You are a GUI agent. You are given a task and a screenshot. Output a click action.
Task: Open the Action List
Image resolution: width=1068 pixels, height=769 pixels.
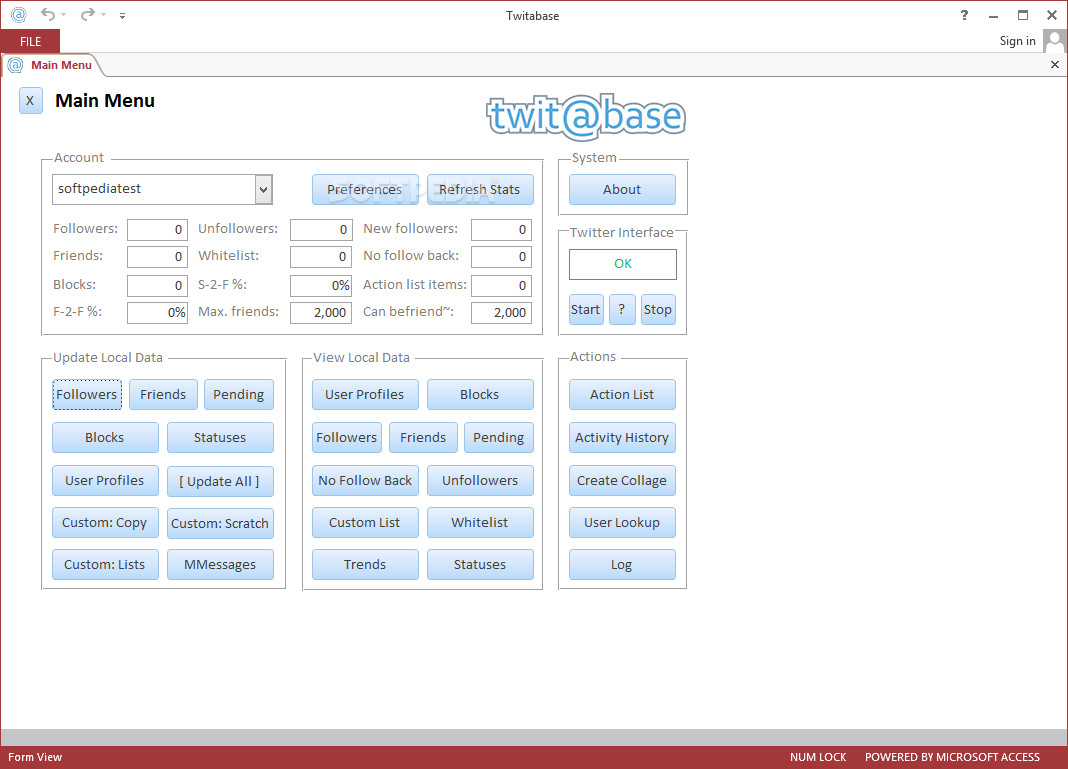pyautogui.click(x=622, y=395)
